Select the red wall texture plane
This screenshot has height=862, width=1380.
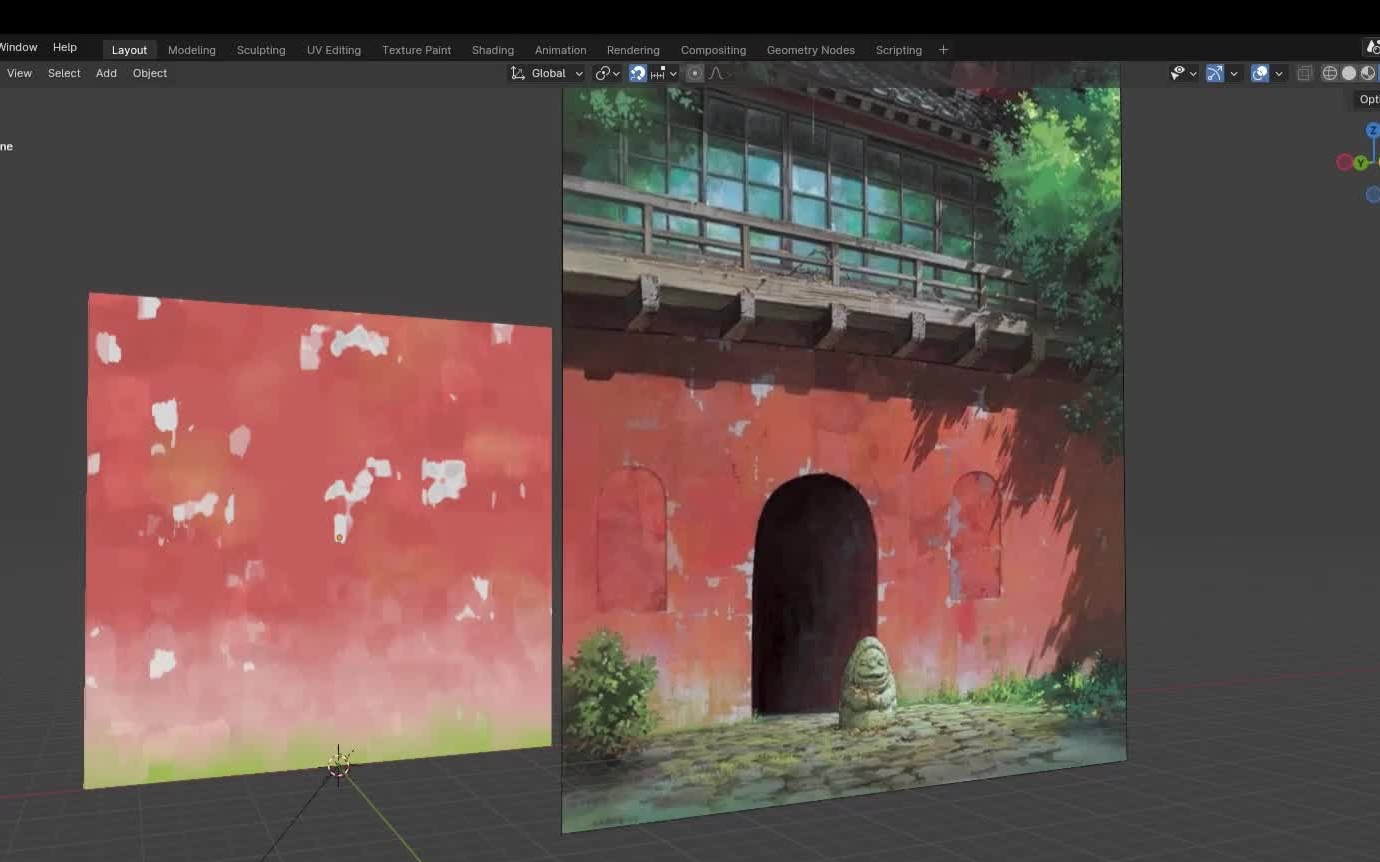coord(318,540)
